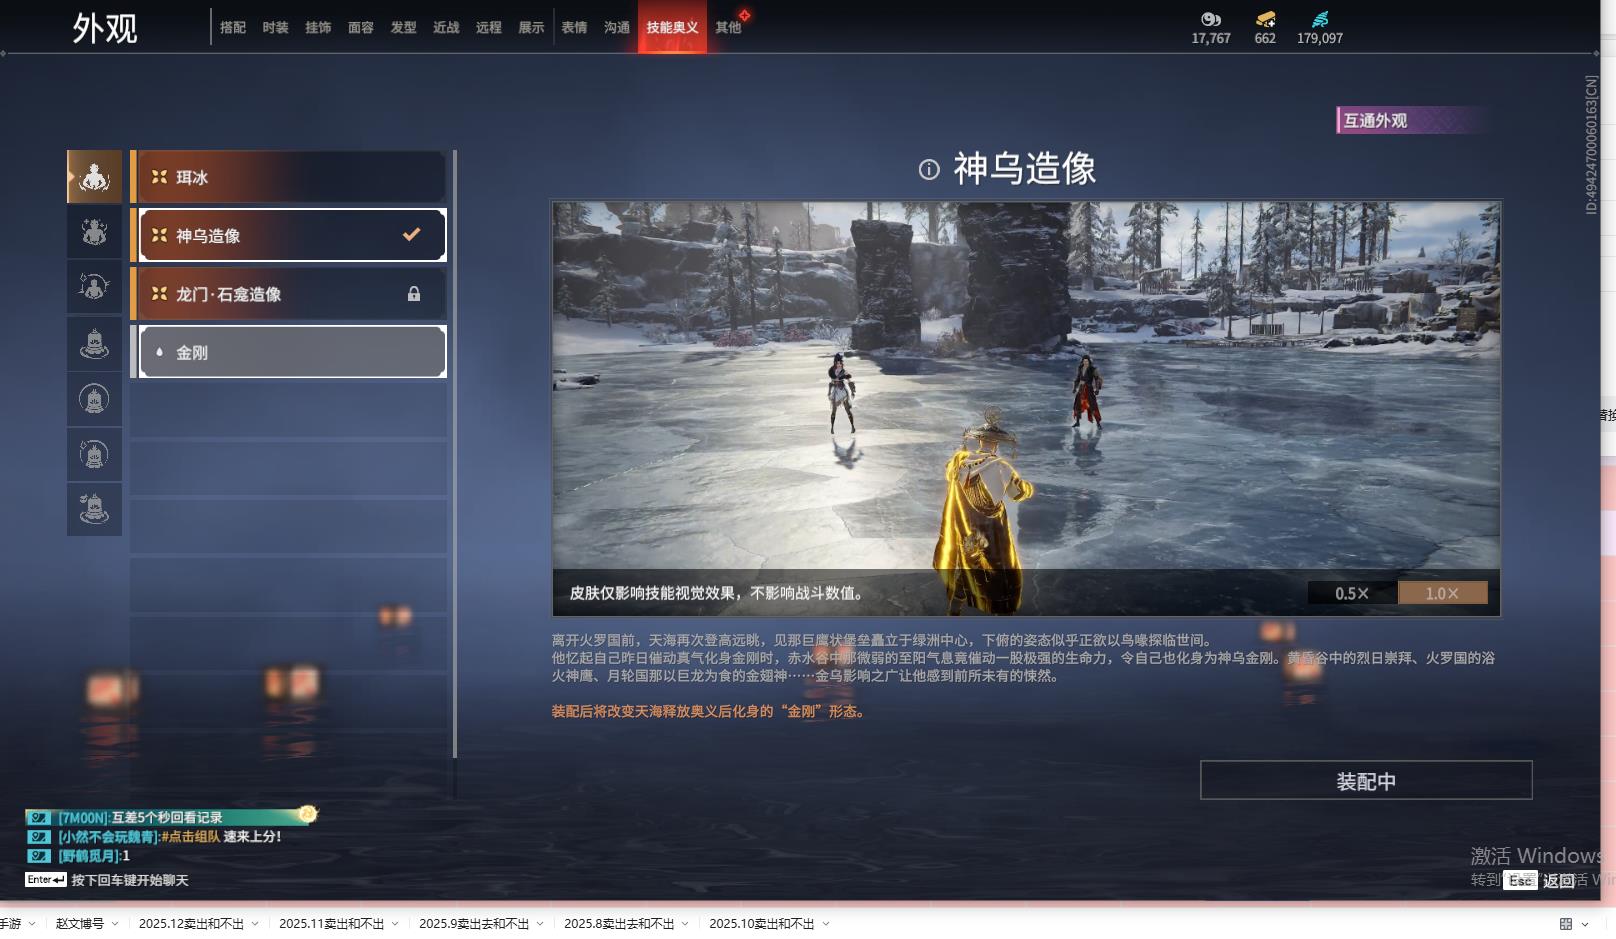Image resolution: width=1616 pixels, height=939 pixels.
Task: Click the 神乌造像 preview video
Action: click(1026, 408)
